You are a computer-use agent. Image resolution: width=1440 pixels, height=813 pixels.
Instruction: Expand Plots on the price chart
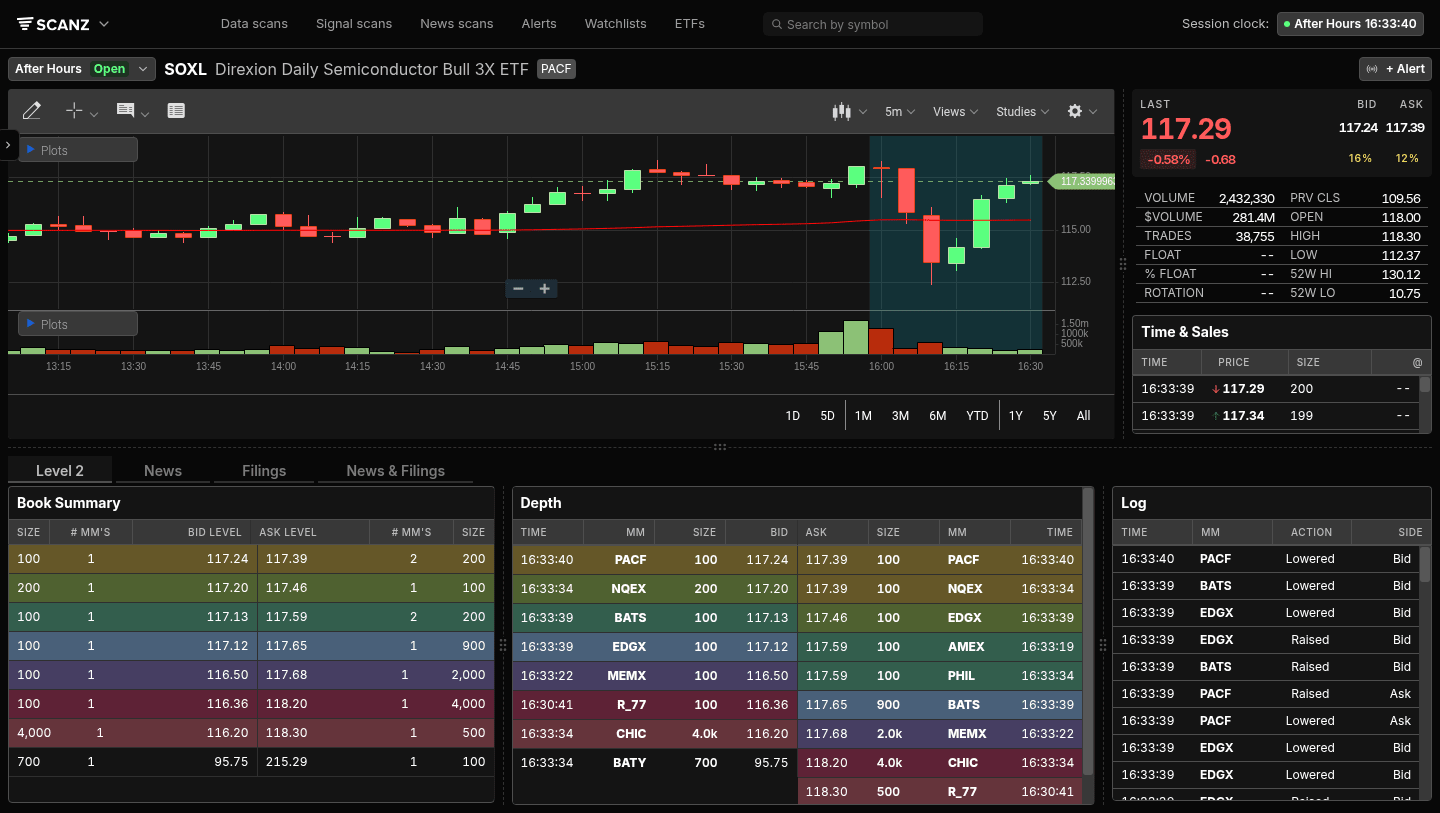[78, 150]
